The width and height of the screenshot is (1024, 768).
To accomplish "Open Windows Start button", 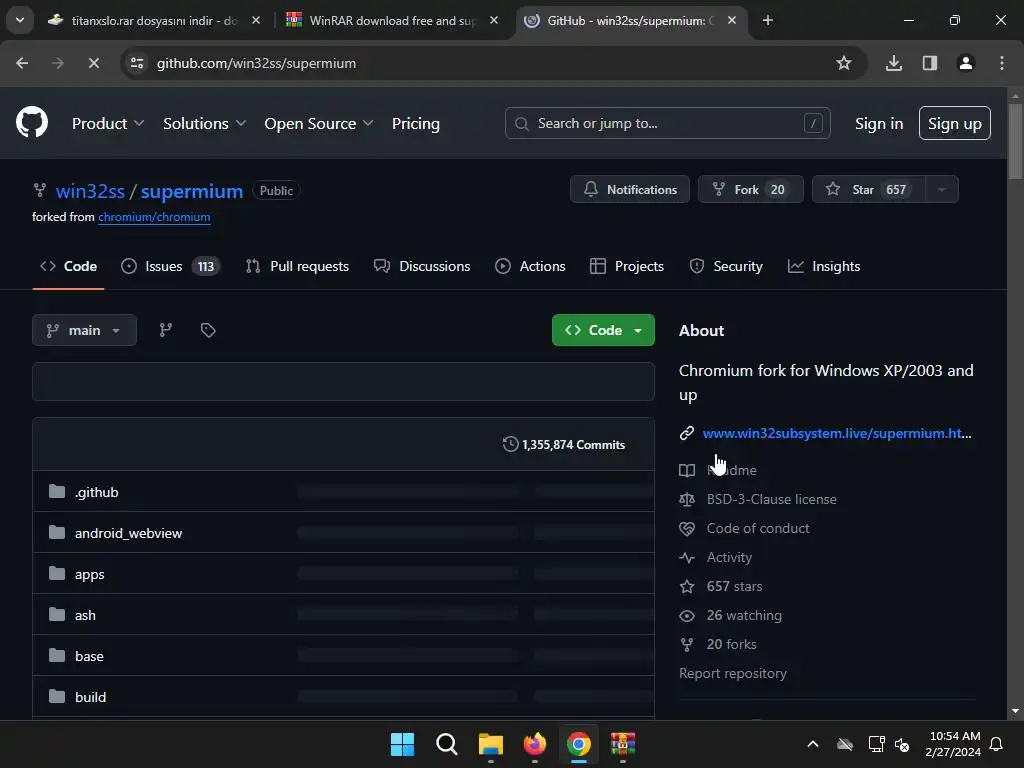I will [402, 744].
